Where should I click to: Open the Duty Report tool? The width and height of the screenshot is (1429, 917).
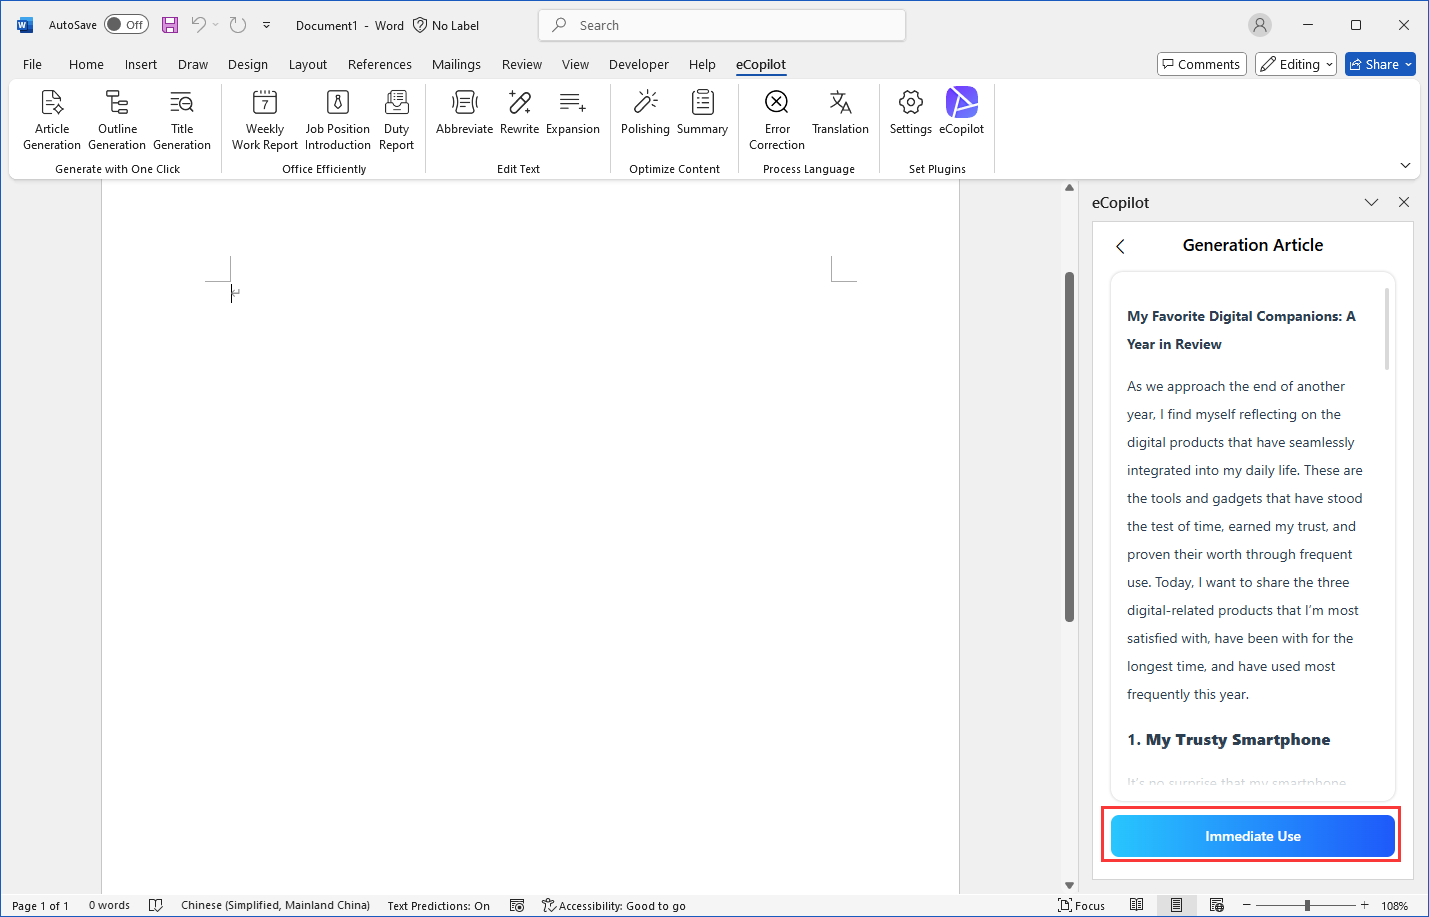click(396, 118)
